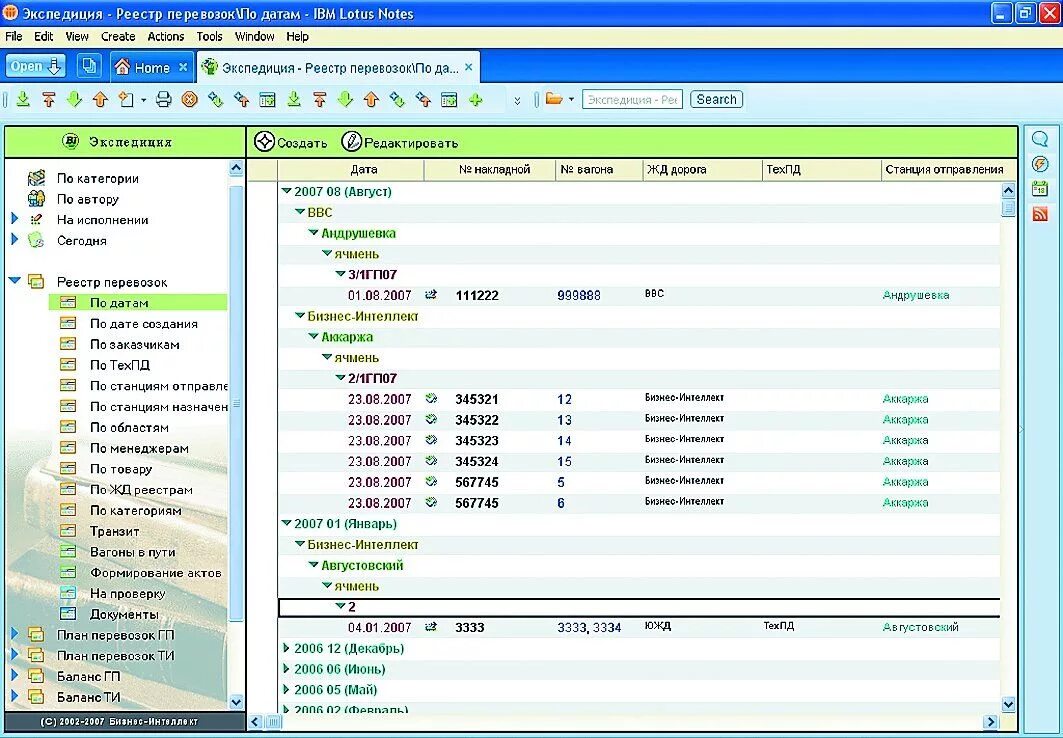Expand the Баланс ГП navigator folder
1063x738 pixels.
pos(14,676)
